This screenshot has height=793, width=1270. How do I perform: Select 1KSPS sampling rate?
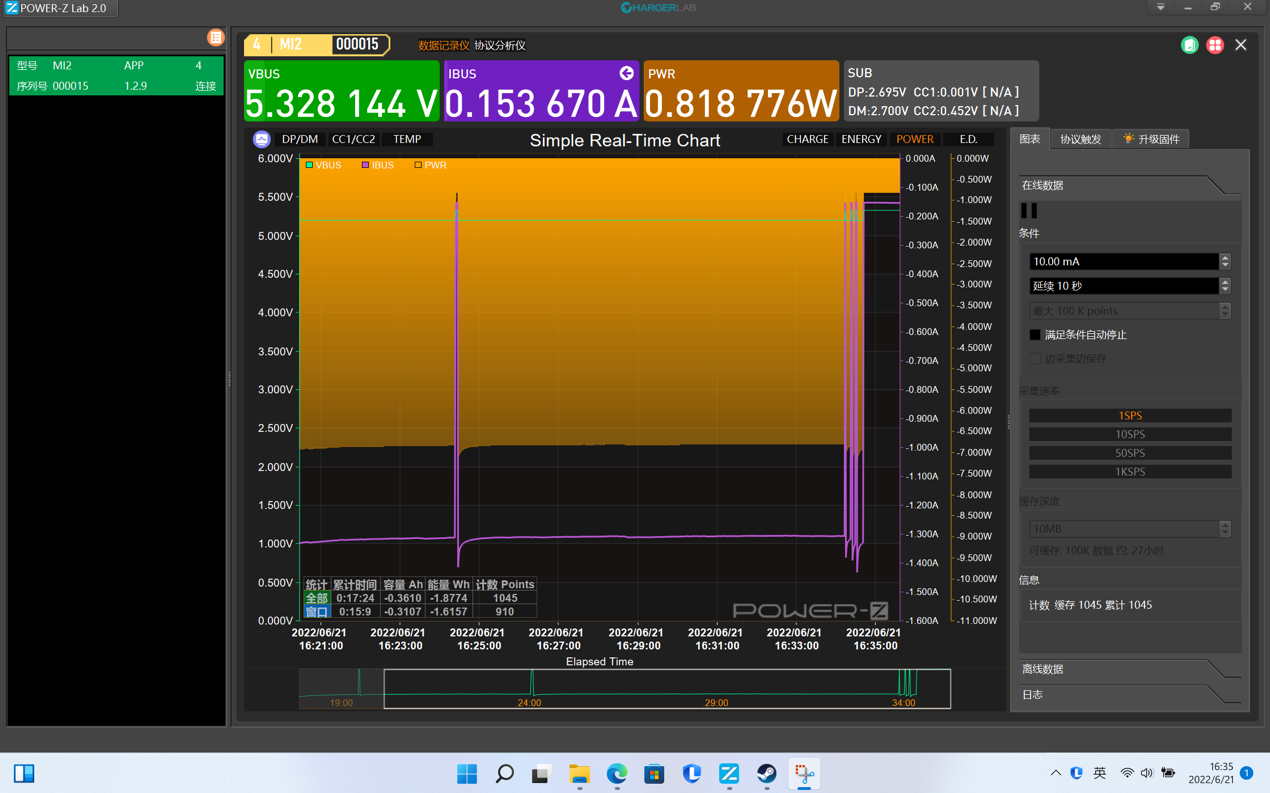click(x=1130, y=472)
